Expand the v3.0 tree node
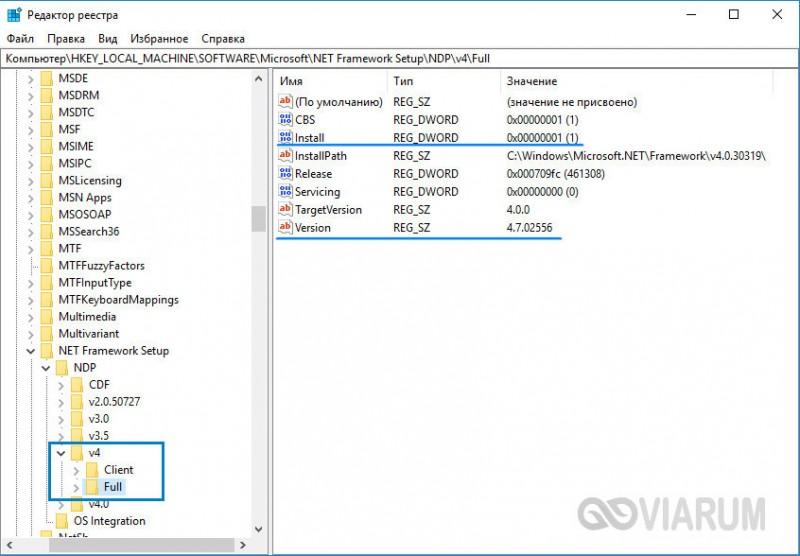This screenshot has height=556, width=800. [61, 419]
